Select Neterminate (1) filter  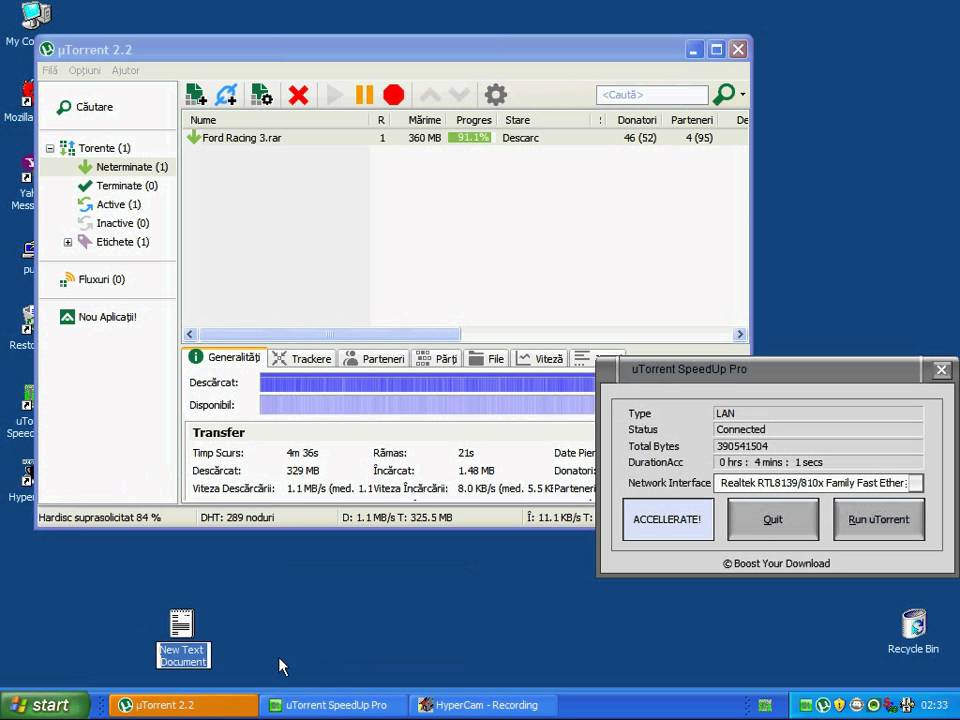click(x=123, y=167)
